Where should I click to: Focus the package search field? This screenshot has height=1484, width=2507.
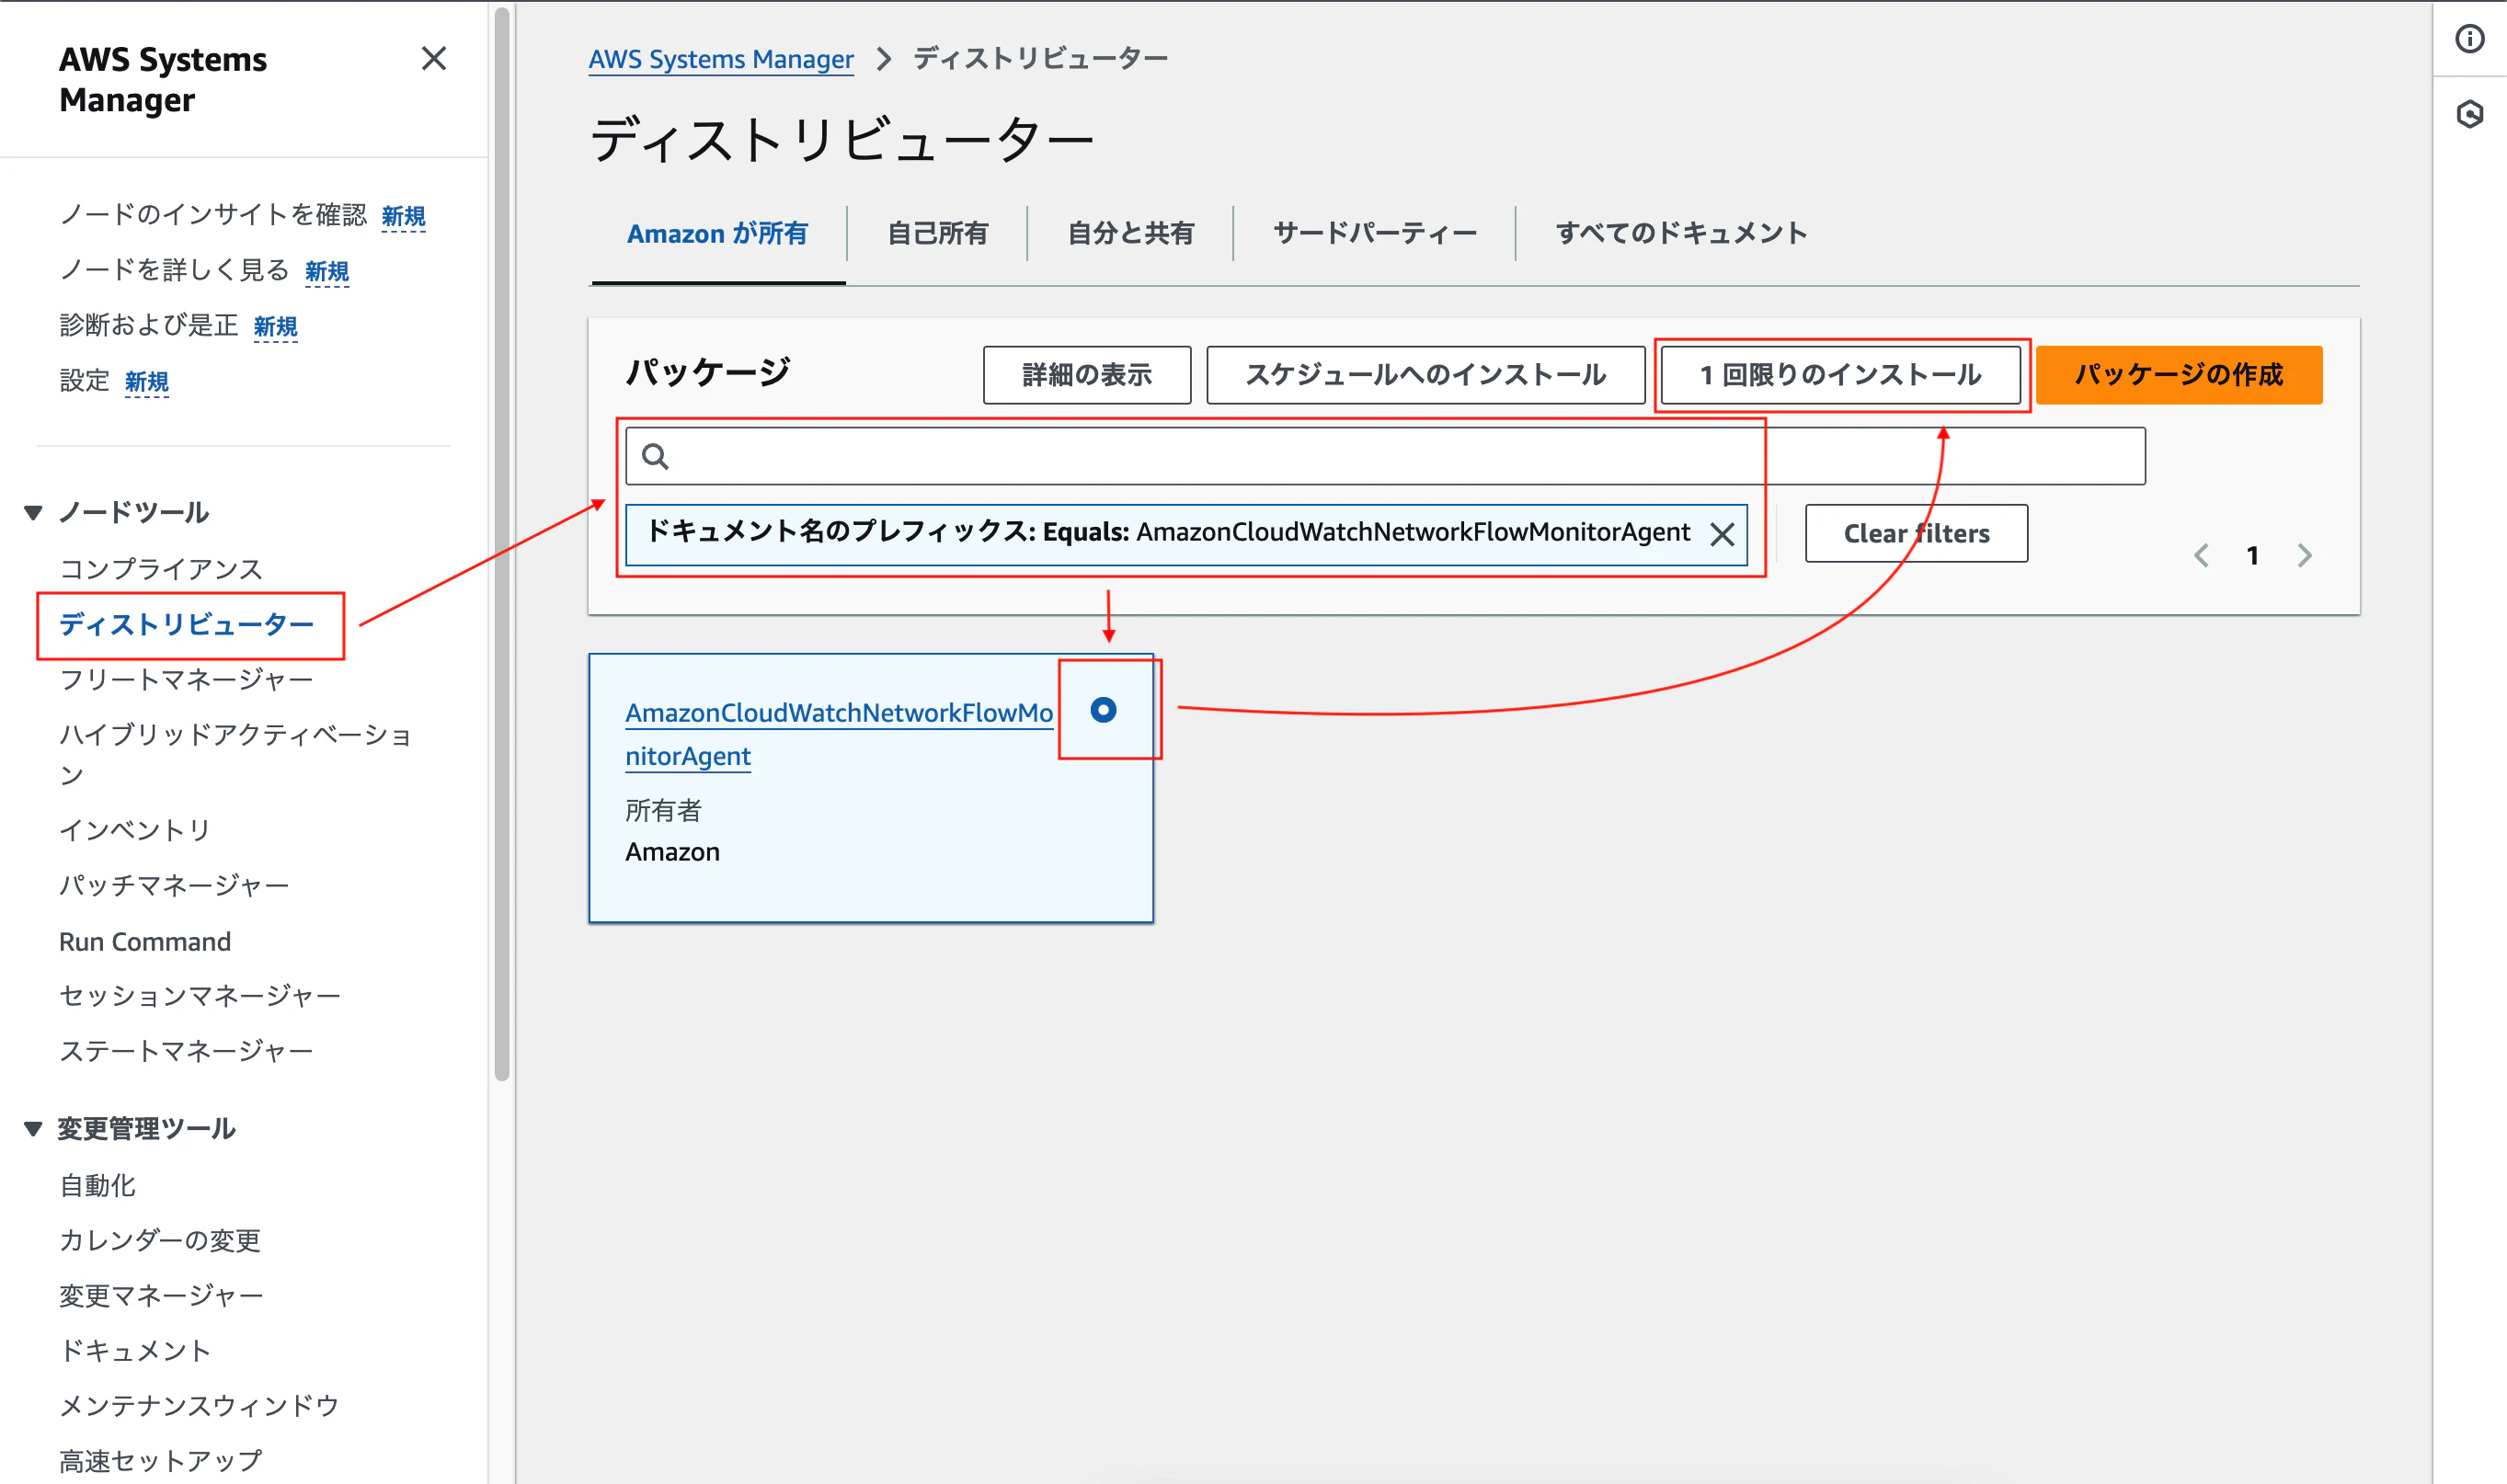click(x=1385, y=456)
